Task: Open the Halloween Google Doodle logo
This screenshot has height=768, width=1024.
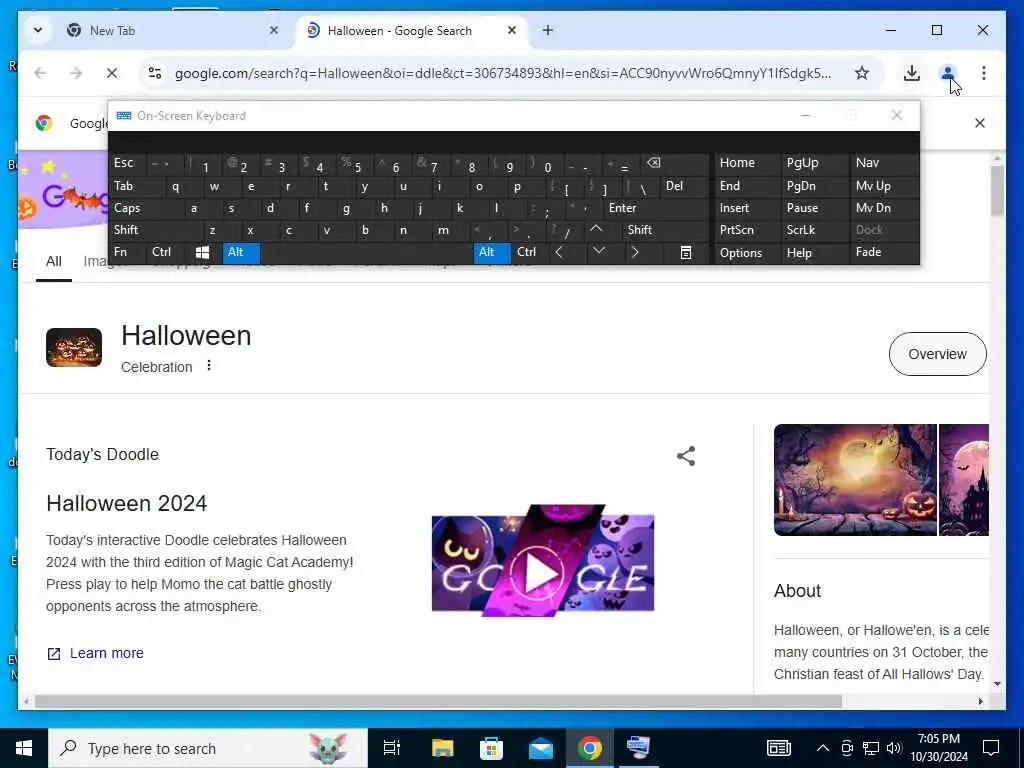Action: (x=63, y=191)
